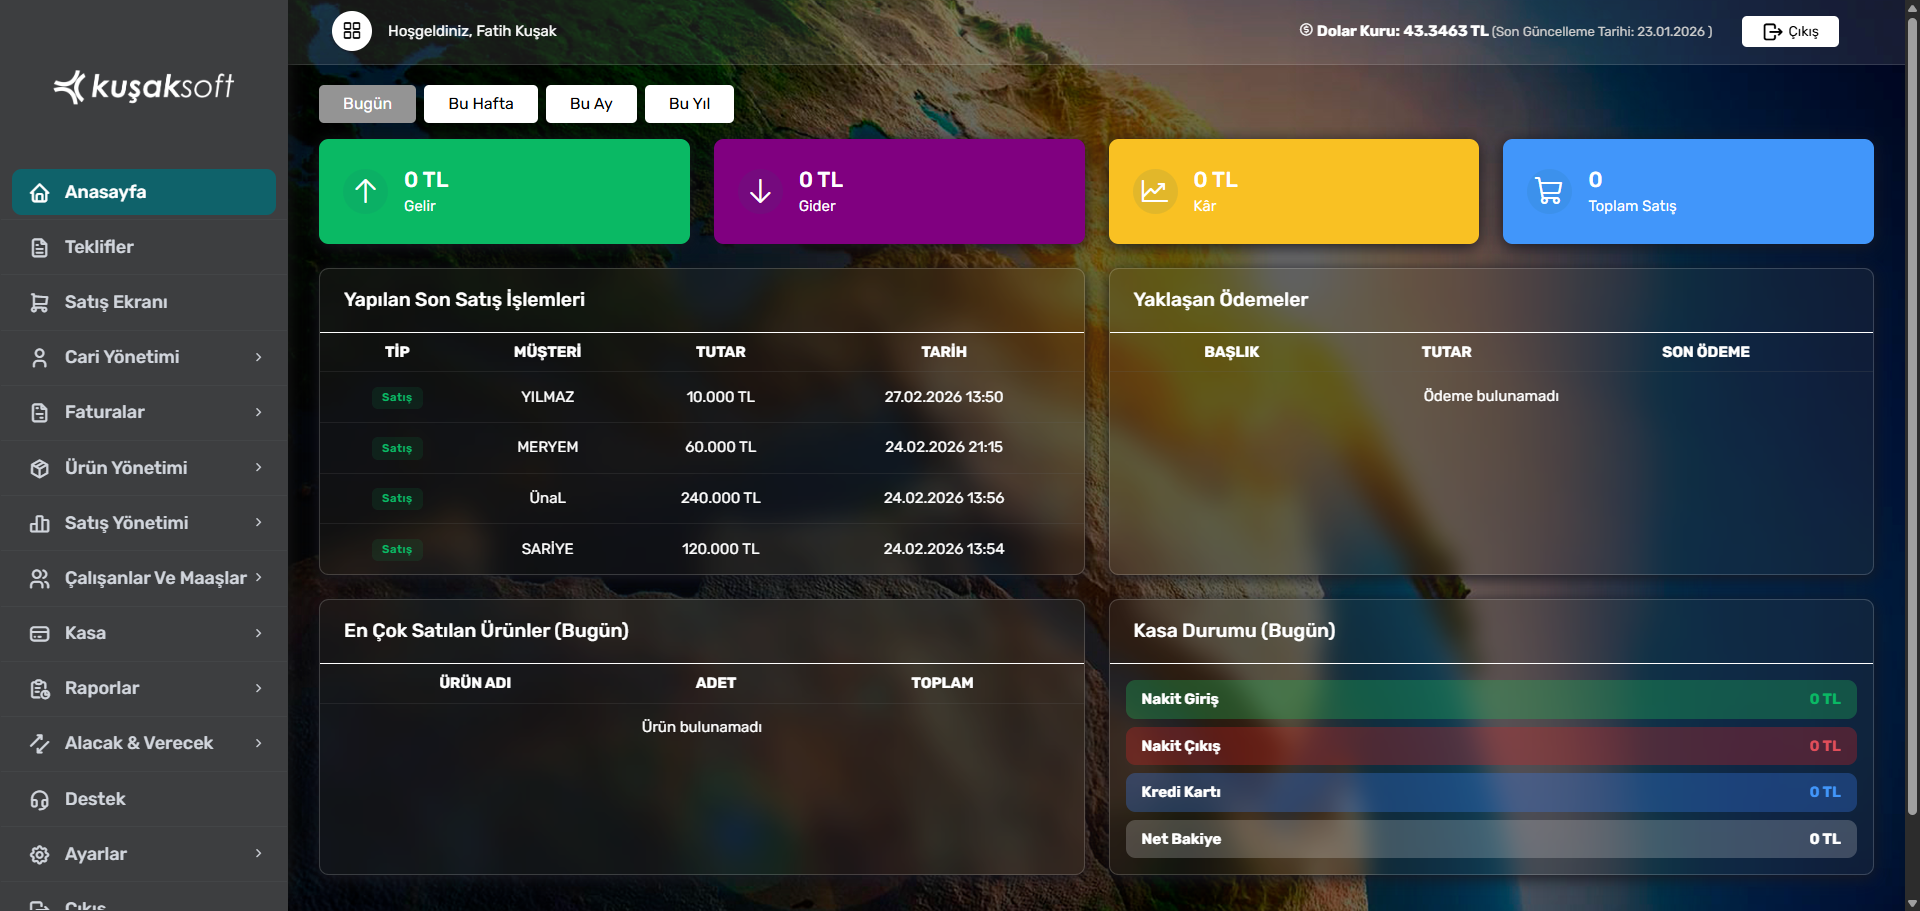The width and height of the screenshot is (1920, 911).
Task: Click the green Gelir up-arrow icon
Action: coord(366,191)
